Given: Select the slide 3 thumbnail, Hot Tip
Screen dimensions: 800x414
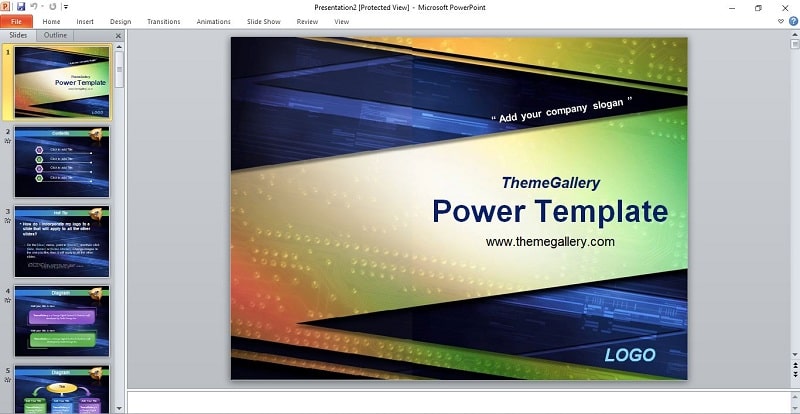Looking at the screenshot, I should pyautogui.click(x=62, y=241).
